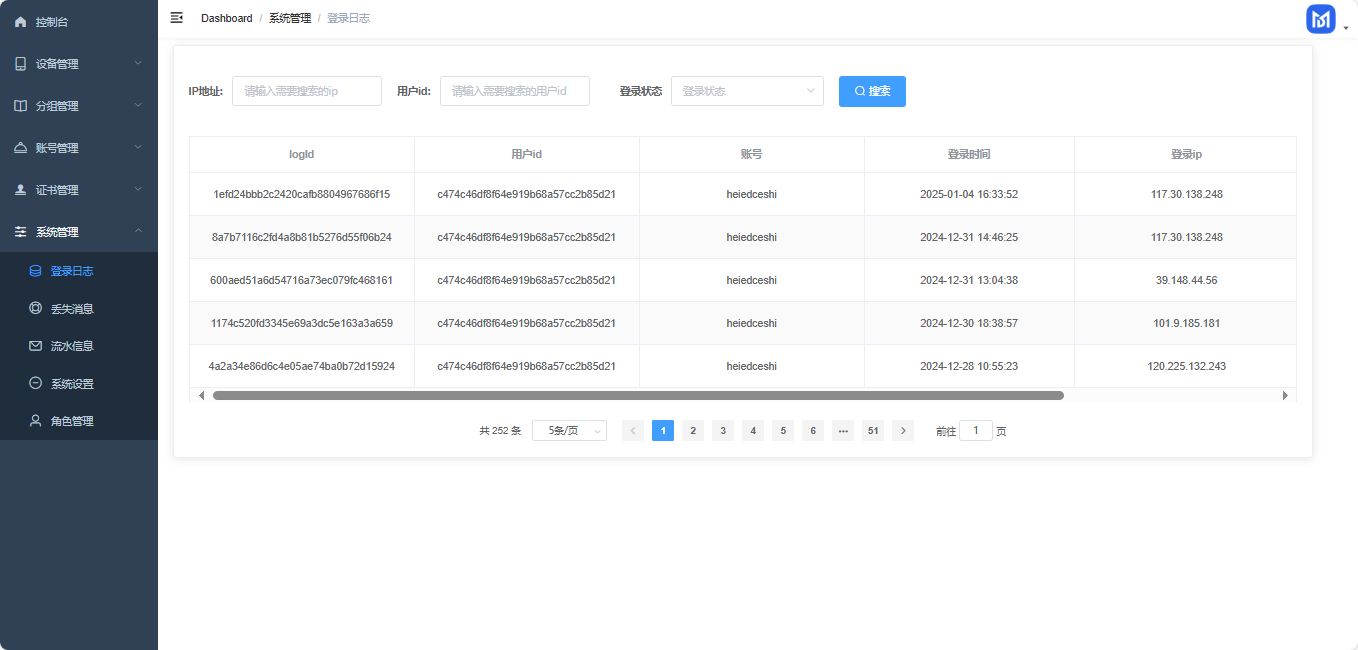
Task: Go to page 51 of results
Action: click(873, 431)
